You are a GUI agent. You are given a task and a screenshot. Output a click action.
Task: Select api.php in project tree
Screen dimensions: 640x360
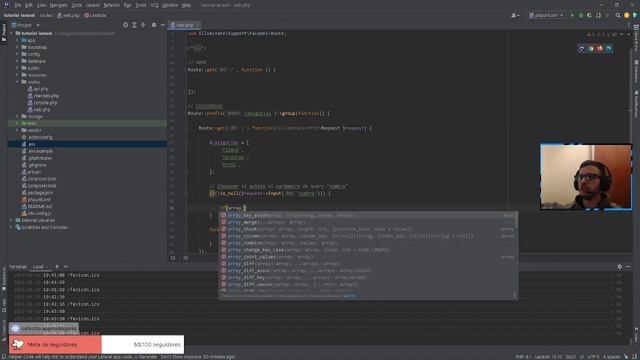[38, 89]
